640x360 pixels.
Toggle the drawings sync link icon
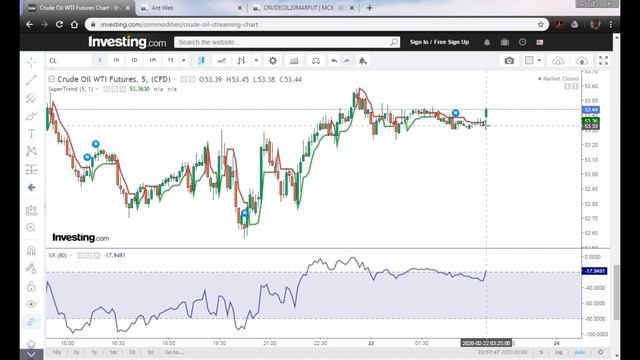click(31, 322)
